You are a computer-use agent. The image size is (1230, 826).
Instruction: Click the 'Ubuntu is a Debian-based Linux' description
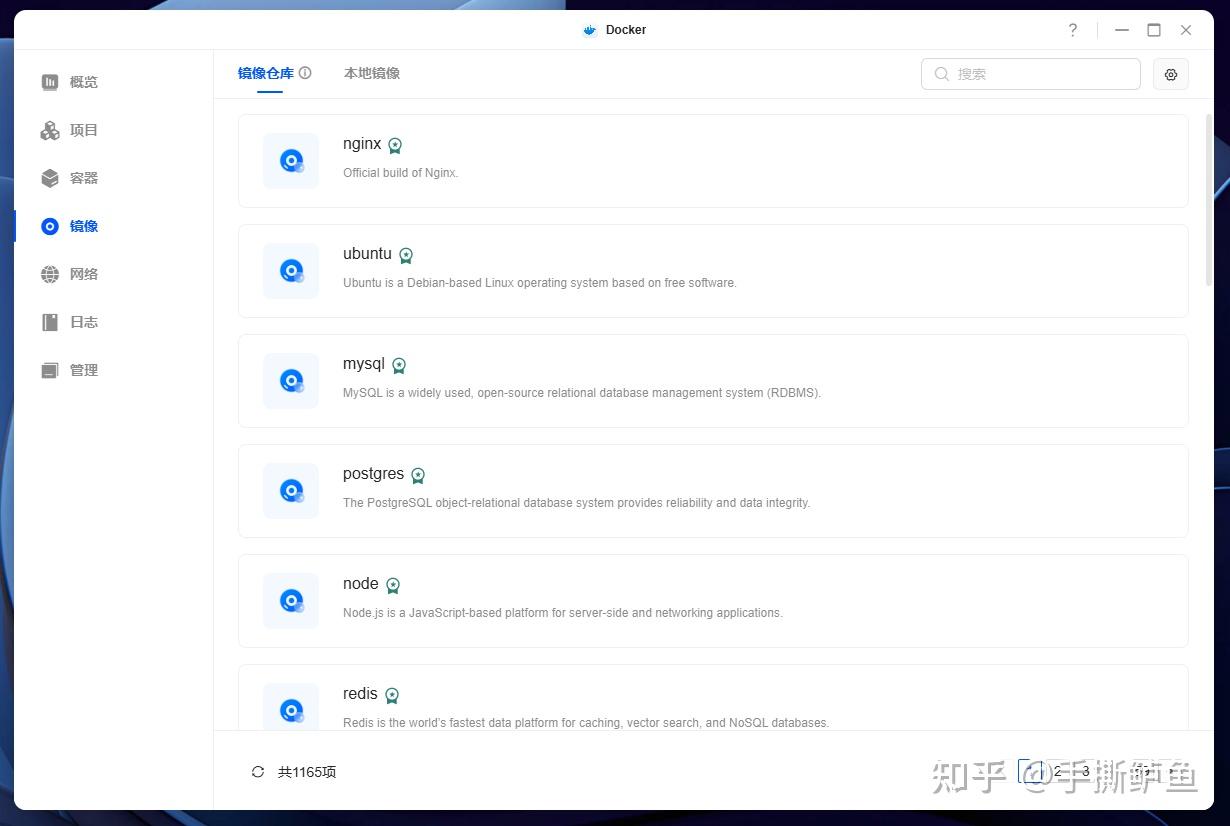(x=540, y=283)
